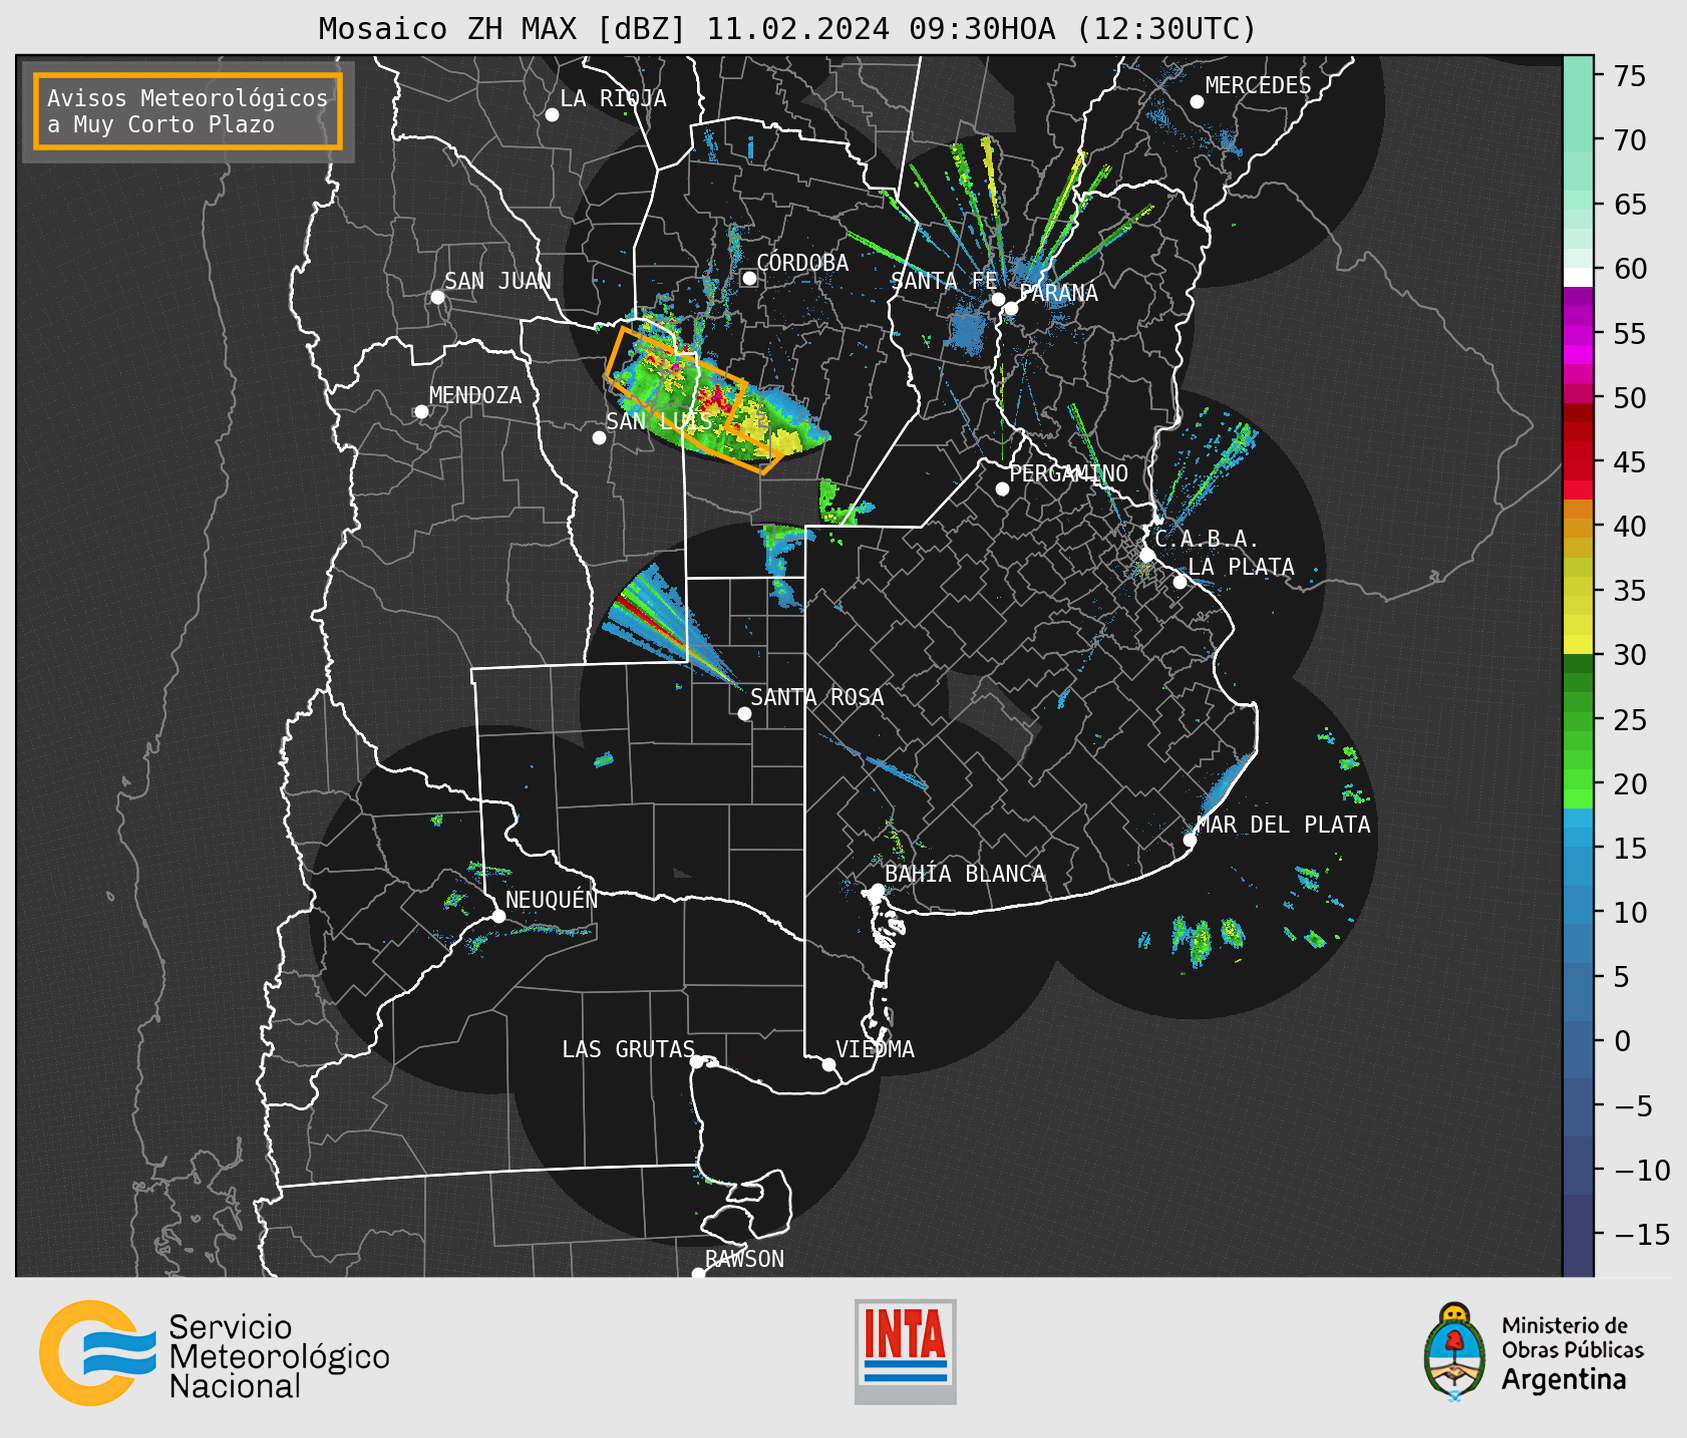Click the BAHÍA BLANCA city marker dot
1687x1438 pixels.
pyautogui.click(x=877, y=890)
